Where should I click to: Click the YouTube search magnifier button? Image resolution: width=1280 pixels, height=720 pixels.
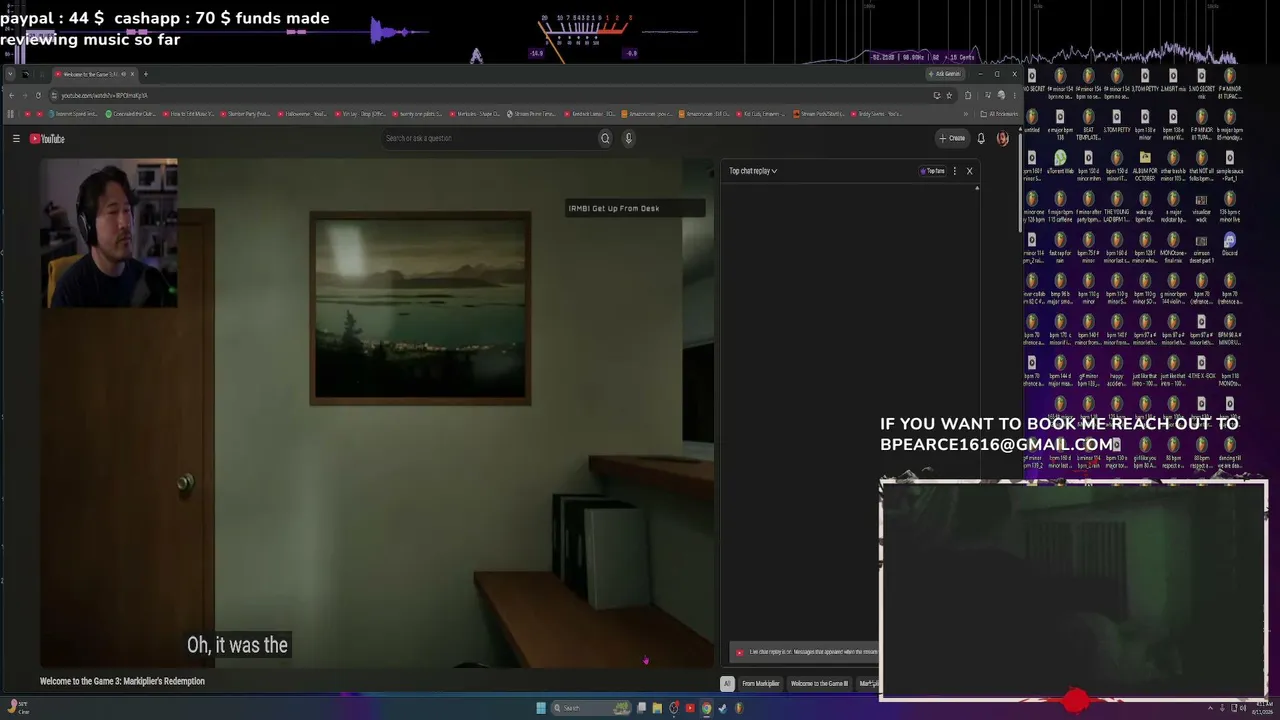[x=605, y=139]
